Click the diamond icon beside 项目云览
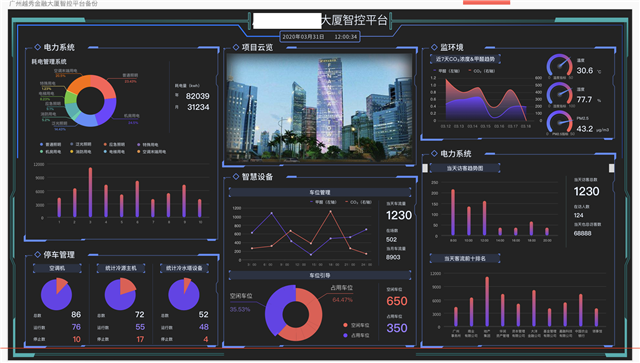640x363 pixels. coord(236,47)
